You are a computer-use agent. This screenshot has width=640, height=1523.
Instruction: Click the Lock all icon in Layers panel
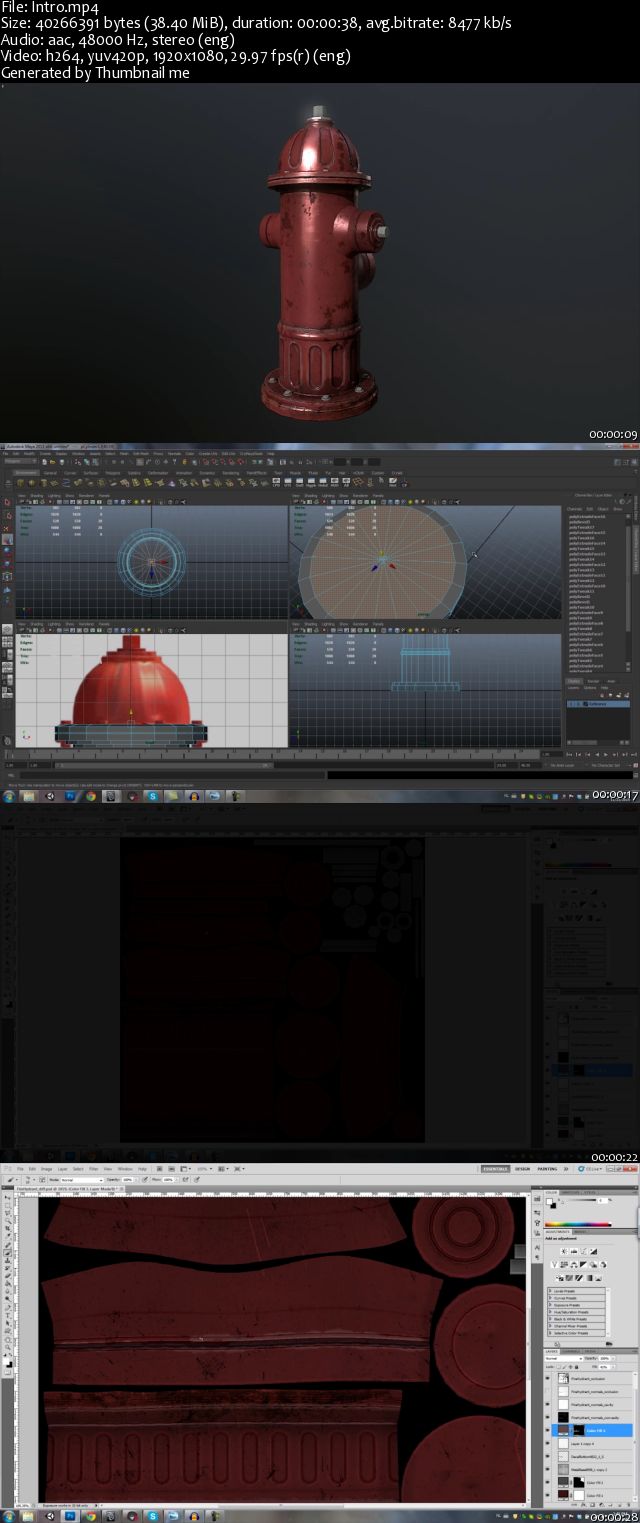[x=577, y=1367]
